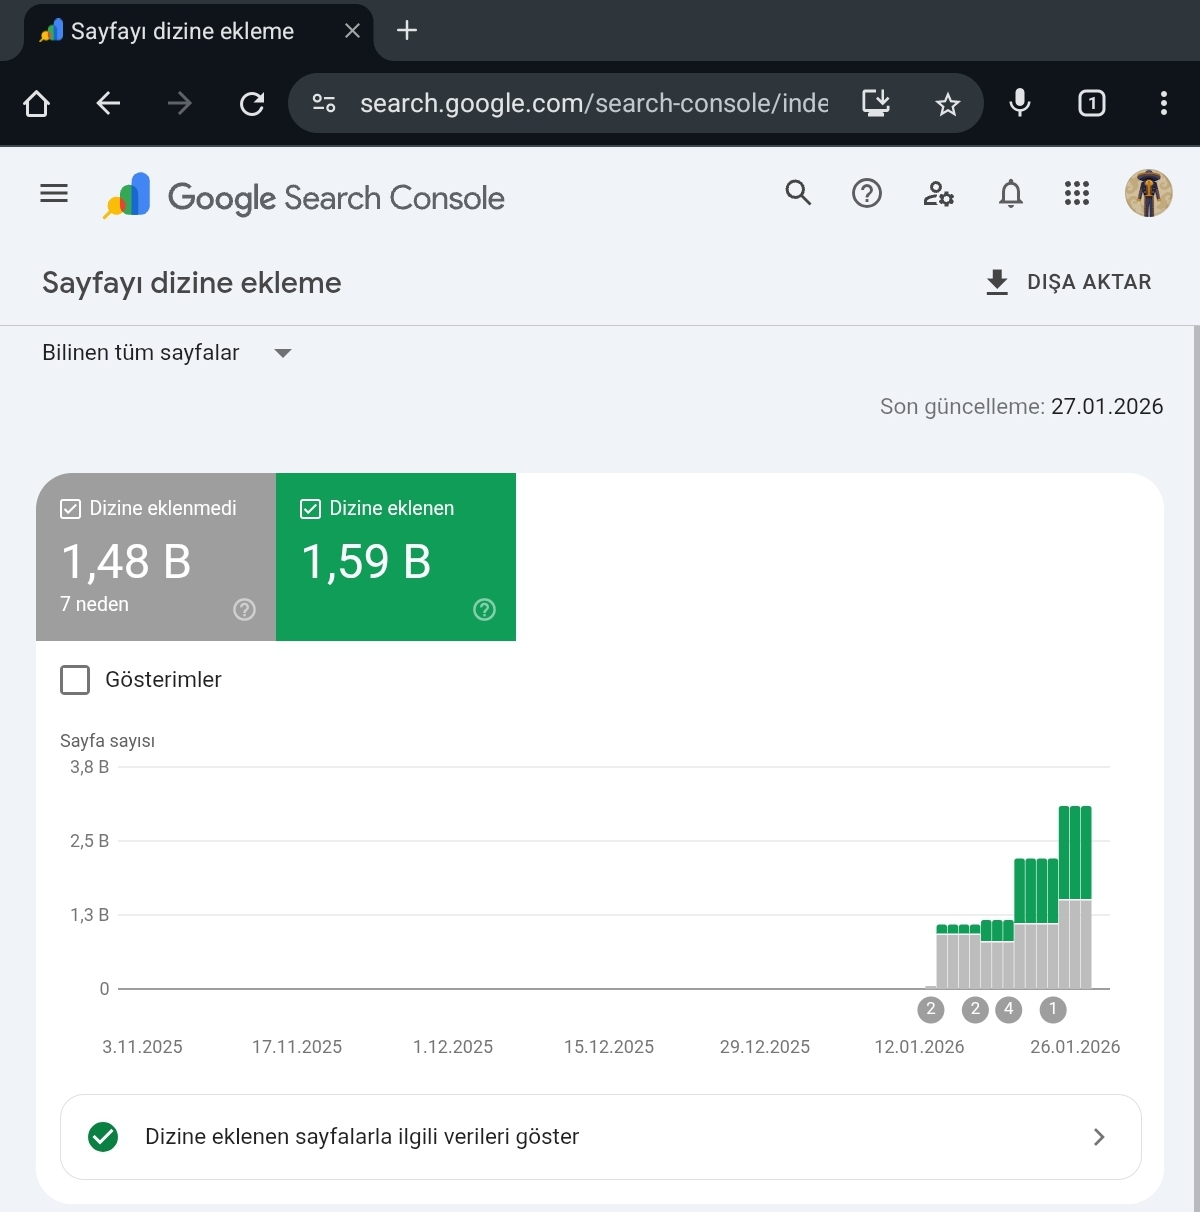Bookmark this page with the star
The width and height of the screenshot is (1200, 1212).
947,104
